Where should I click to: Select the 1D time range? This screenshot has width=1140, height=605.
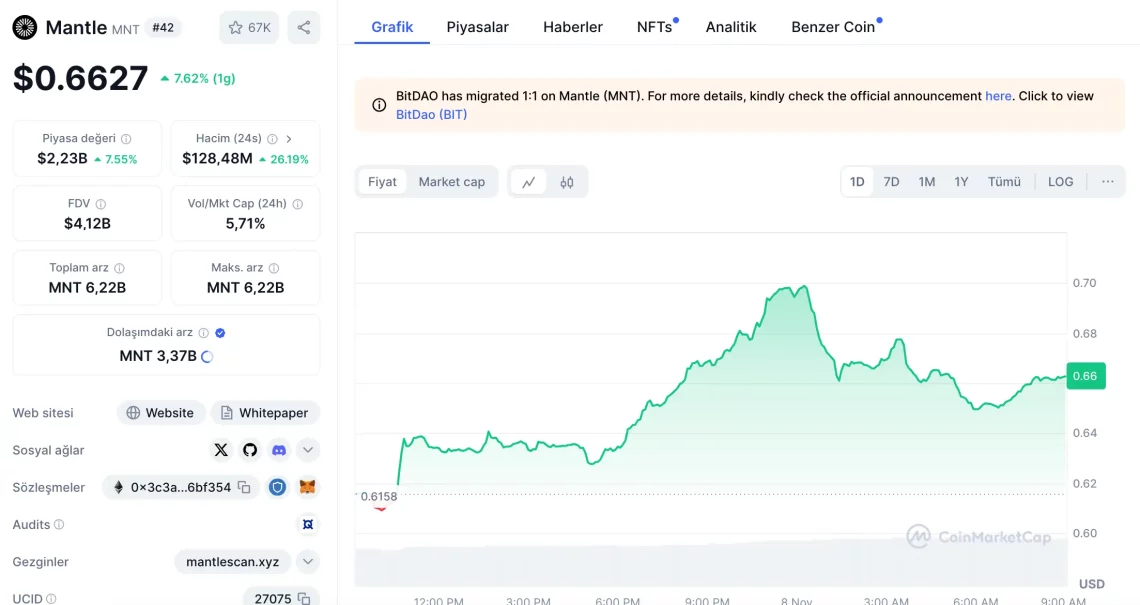coord(857,182)
